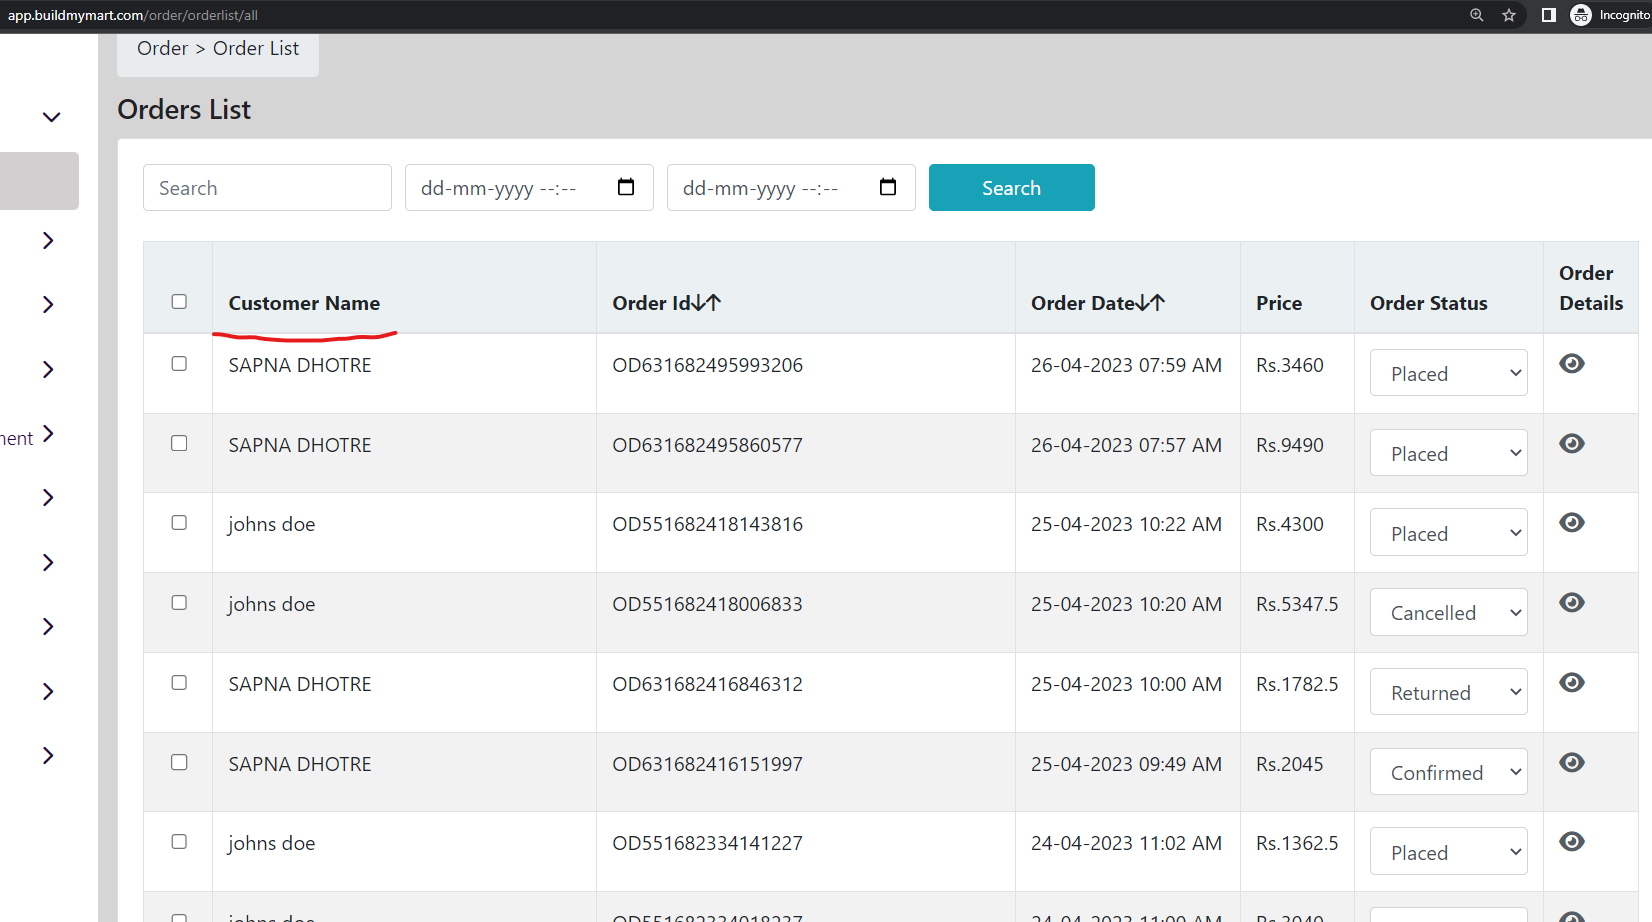Select the Rs.5347.5 order row checkbox
The width and height of the screenshot is (1652, 922).
[x=179, y=602]
